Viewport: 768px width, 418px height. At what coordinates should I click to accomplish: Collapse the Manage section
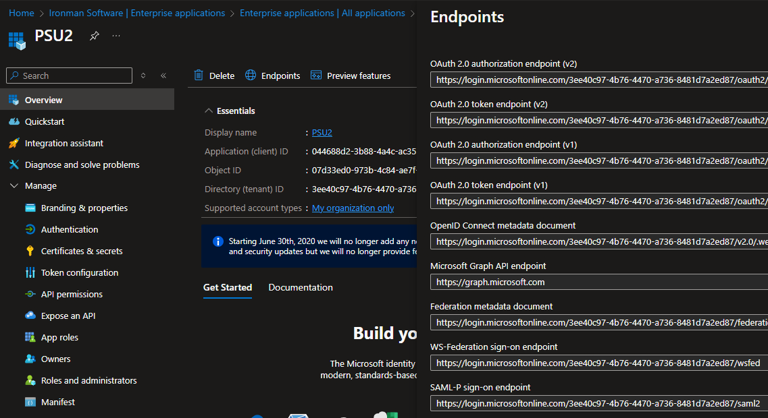point(14,186)
